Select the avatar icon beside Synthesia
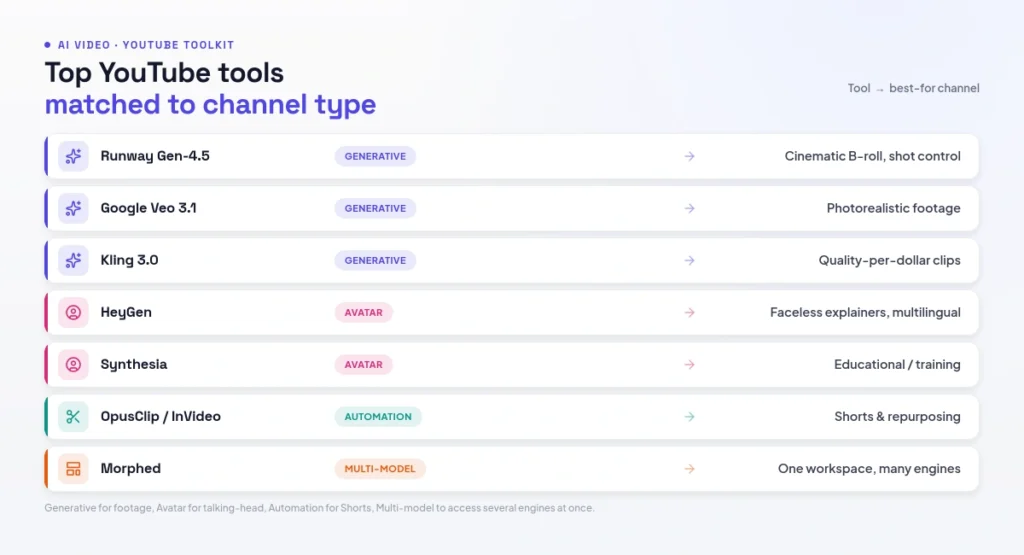This screenshot has height=555, width=1024. coord(73,364)
